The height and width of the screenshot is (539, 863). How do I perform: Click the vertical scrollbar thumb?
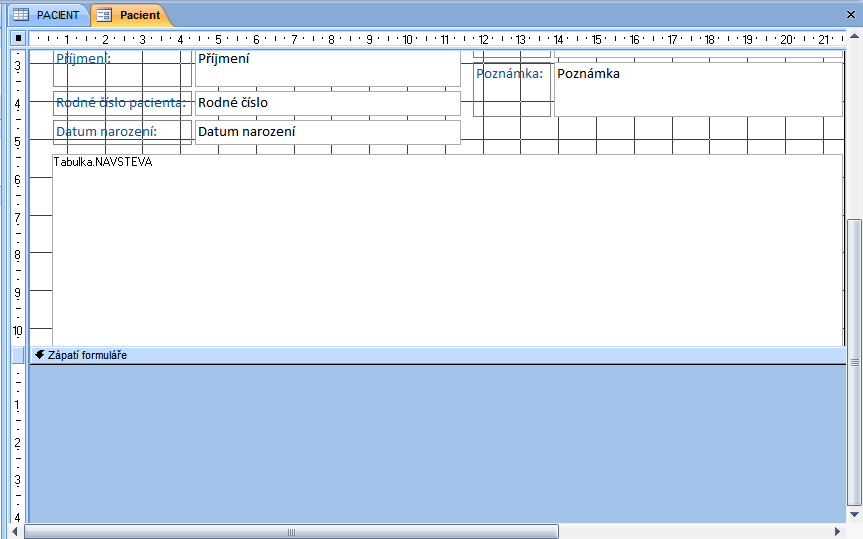pyautogui.click(x=854, y=362)
